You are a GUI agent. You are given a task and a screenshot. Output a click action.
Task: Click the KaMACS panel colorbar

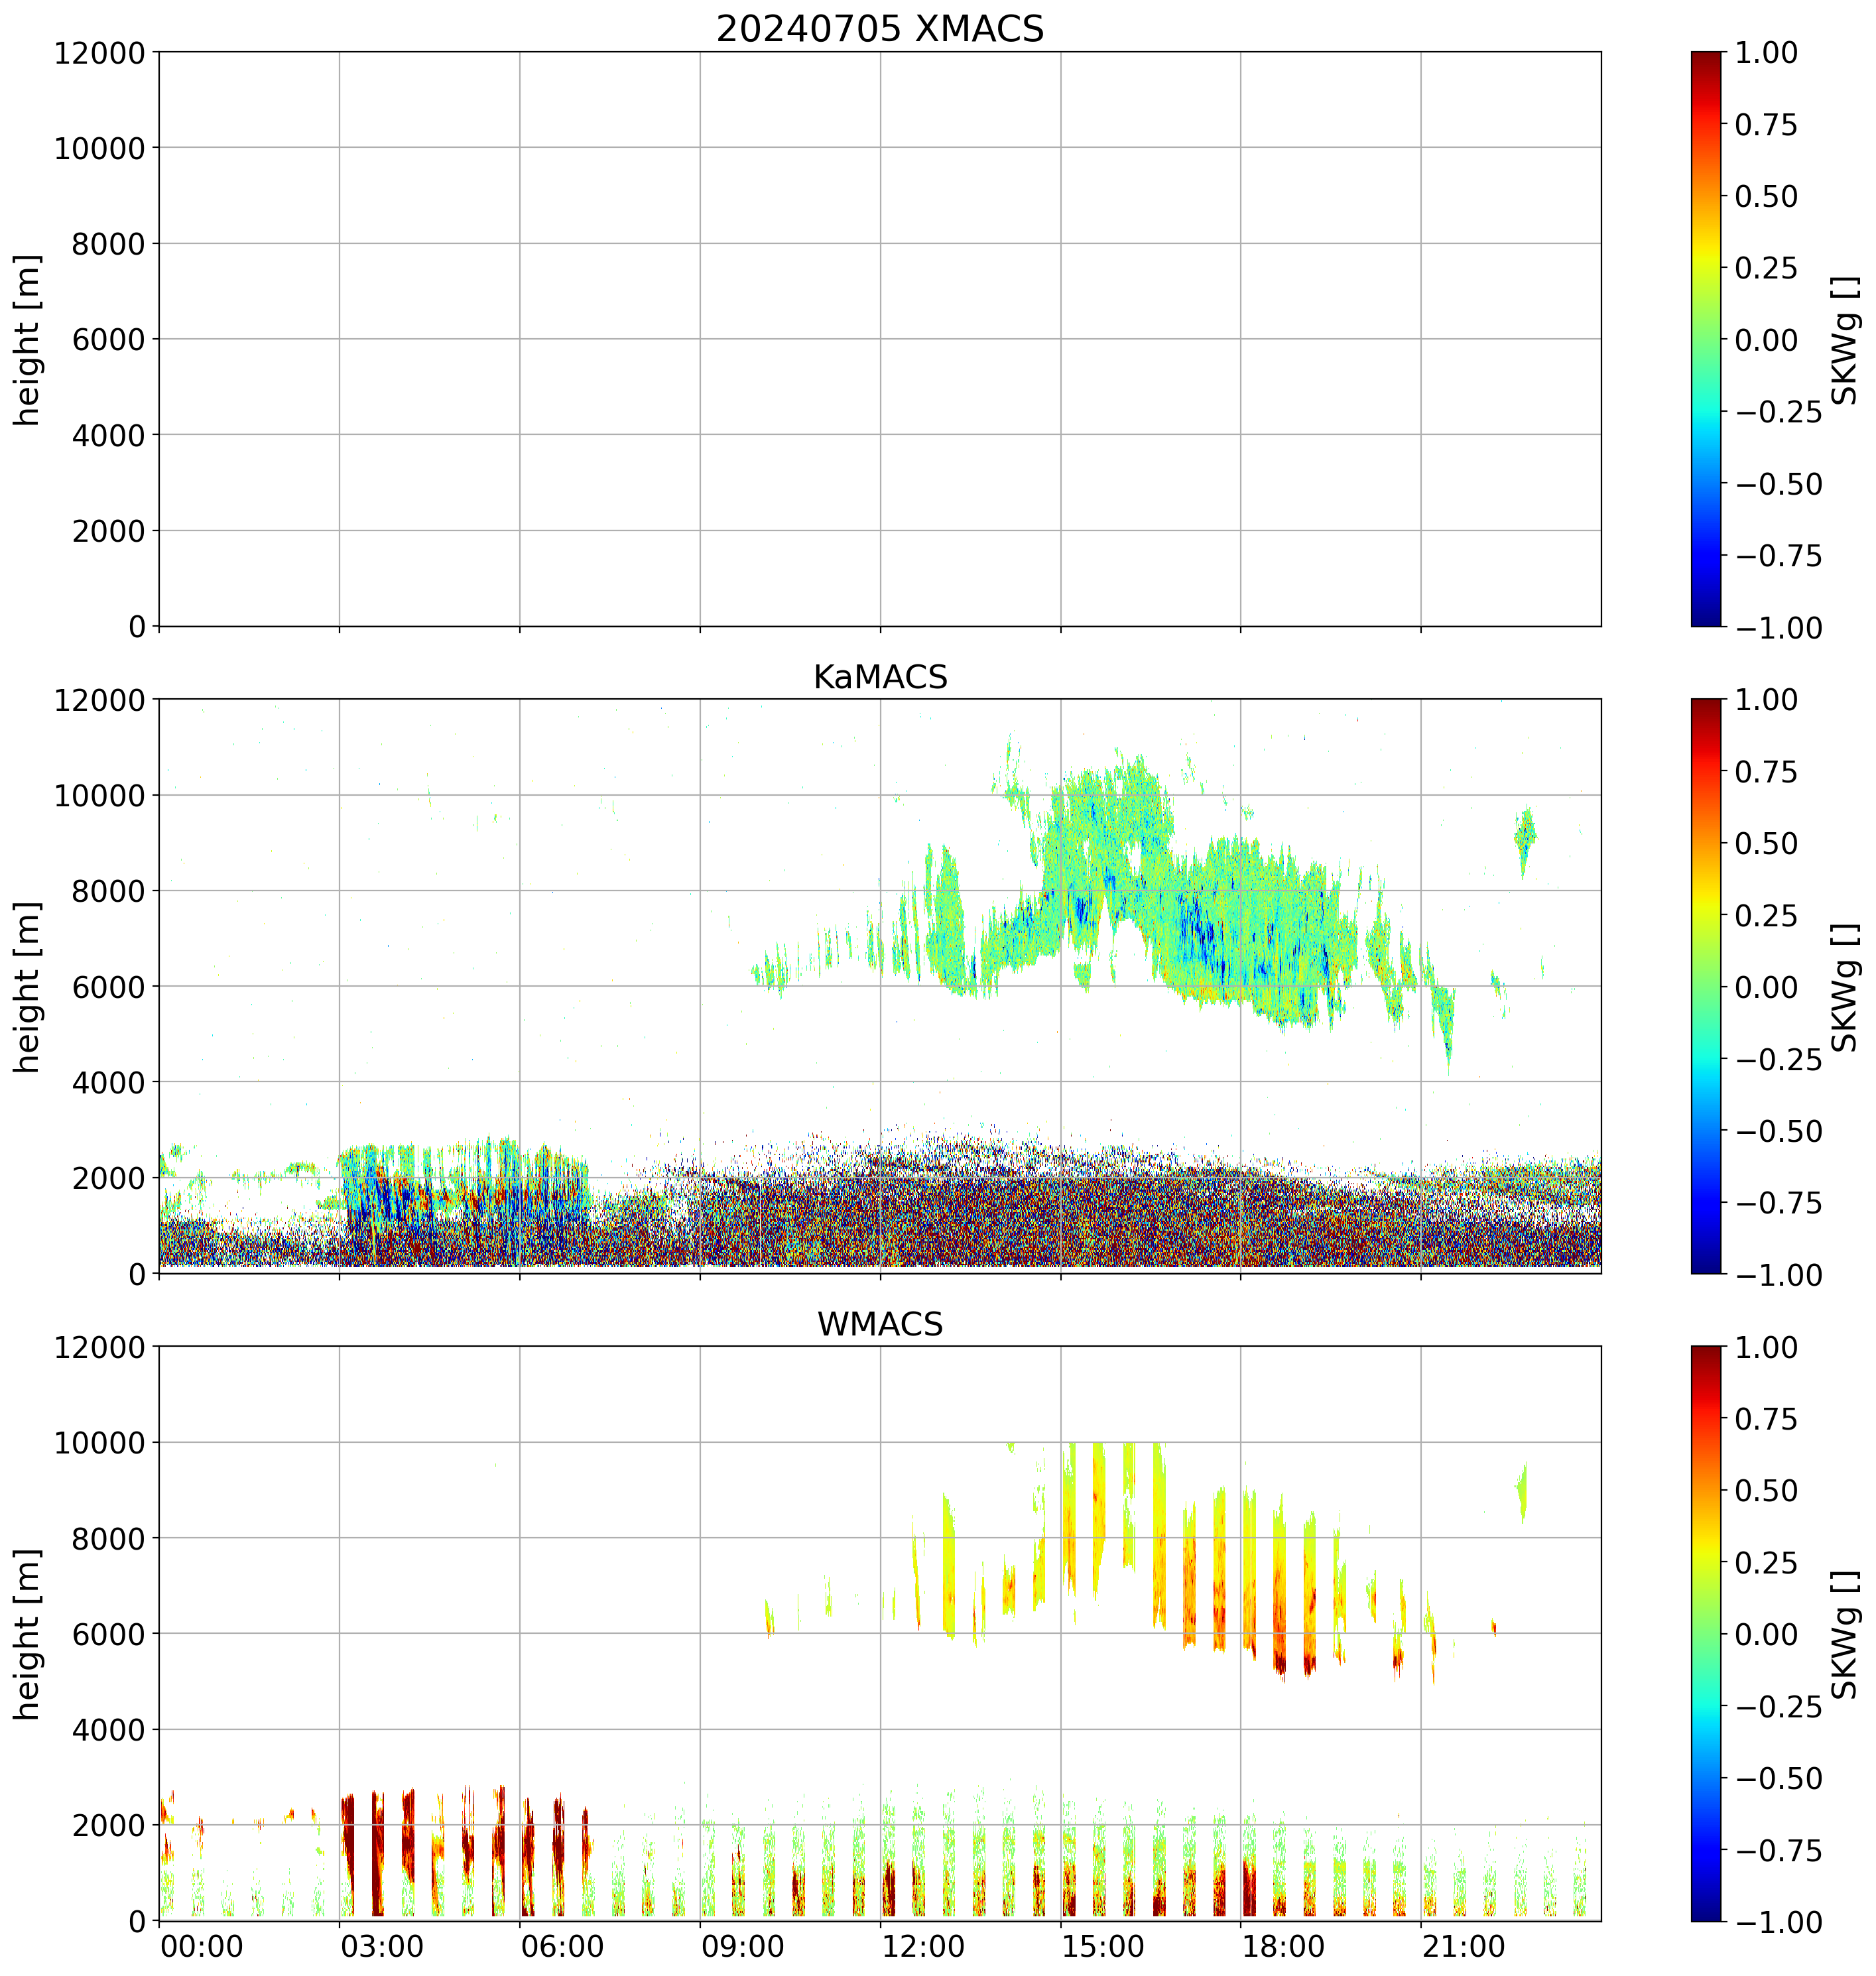click(1706, 986)
